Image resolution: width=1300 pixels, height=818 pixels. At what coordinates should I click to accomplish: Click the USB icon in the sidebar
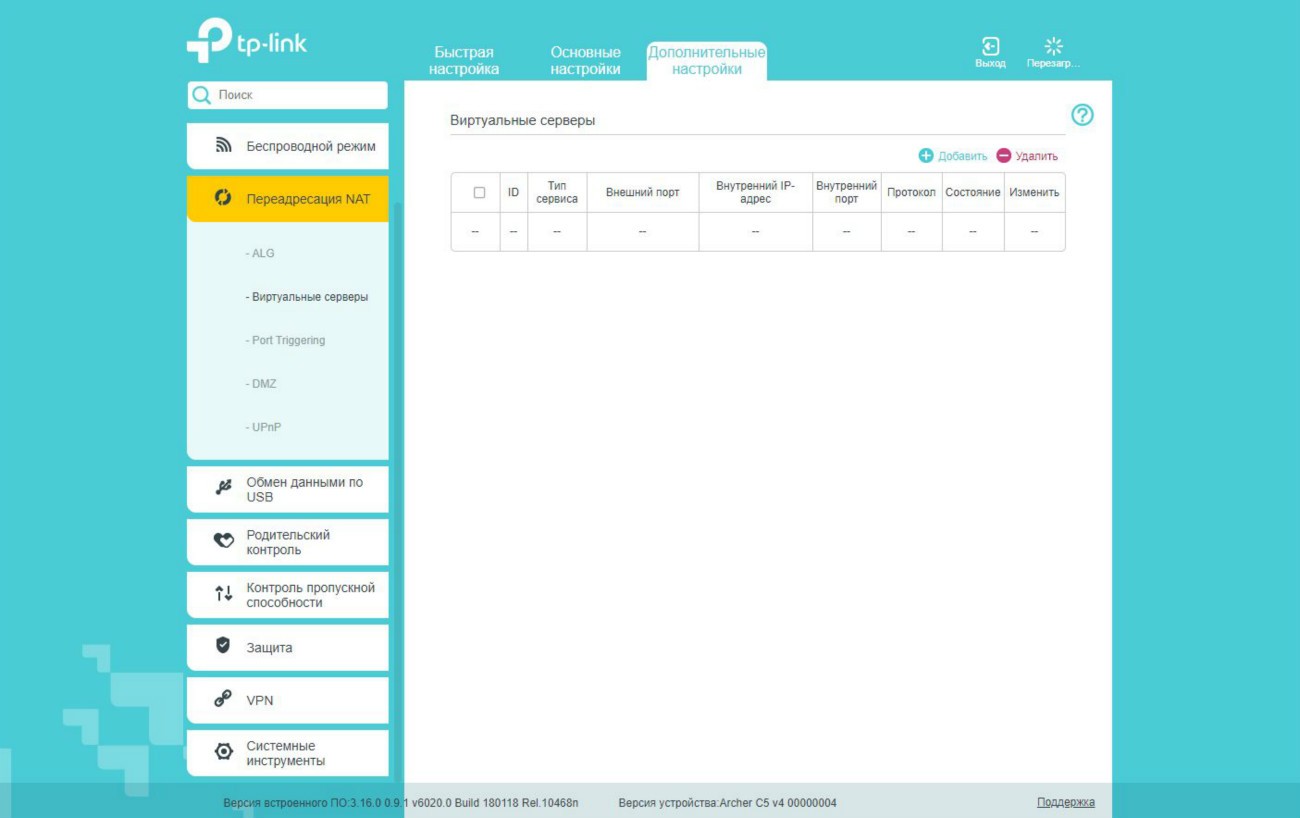coord(224,488)
